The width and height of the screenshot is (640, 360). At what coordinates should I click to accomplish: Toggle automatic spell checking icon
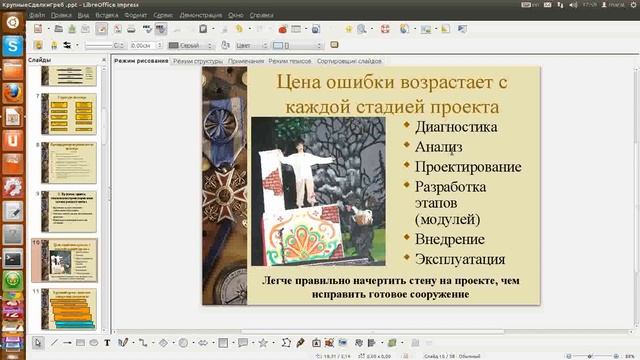pos(161,29)
